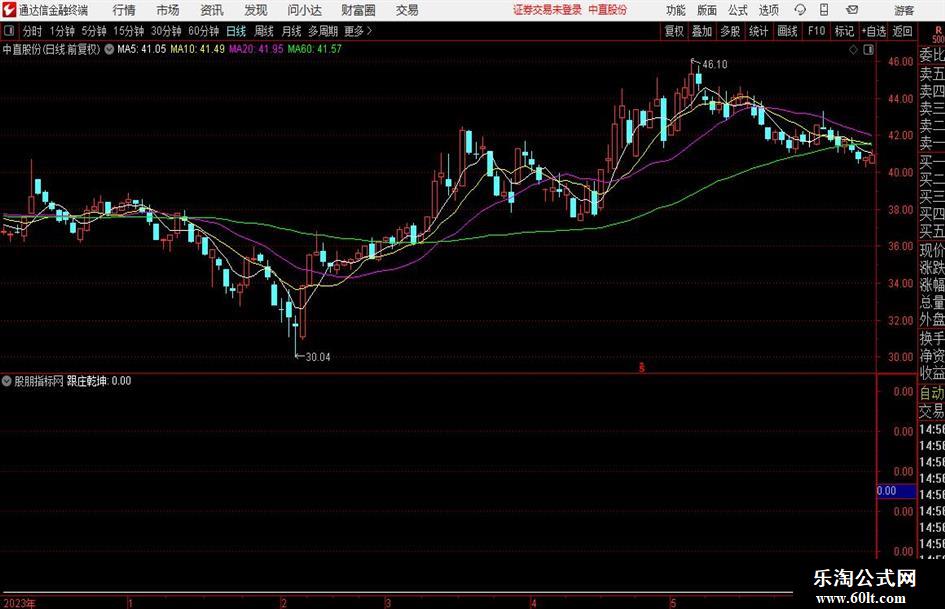This screenshot has height=609, width=945.
Task: Click the 委比 row in the right panel
Action: point(932,55)
